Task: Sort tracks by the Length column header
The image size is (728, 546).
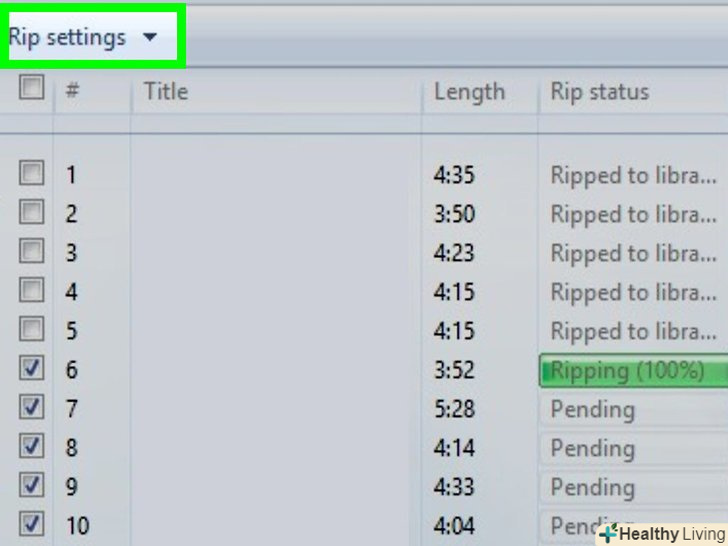Action: coord(480,91)
